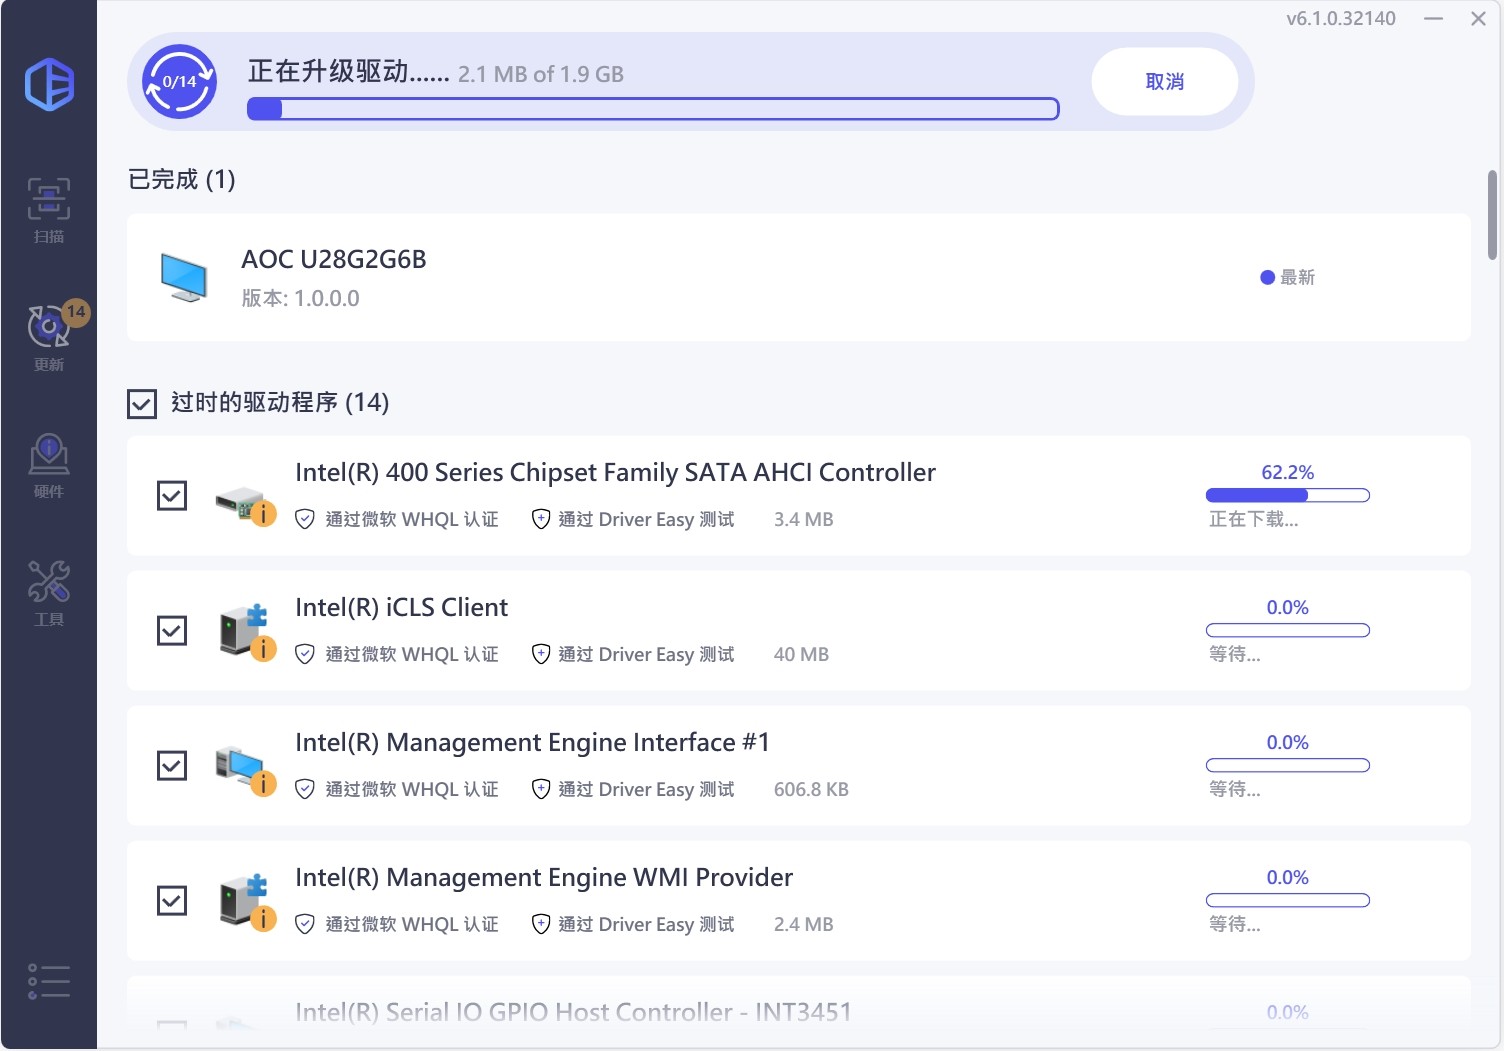Click the WHQL shield icon for SATA AHCI Controller
This screenshot has height=1051, width=1504.
tap(305, 519)
